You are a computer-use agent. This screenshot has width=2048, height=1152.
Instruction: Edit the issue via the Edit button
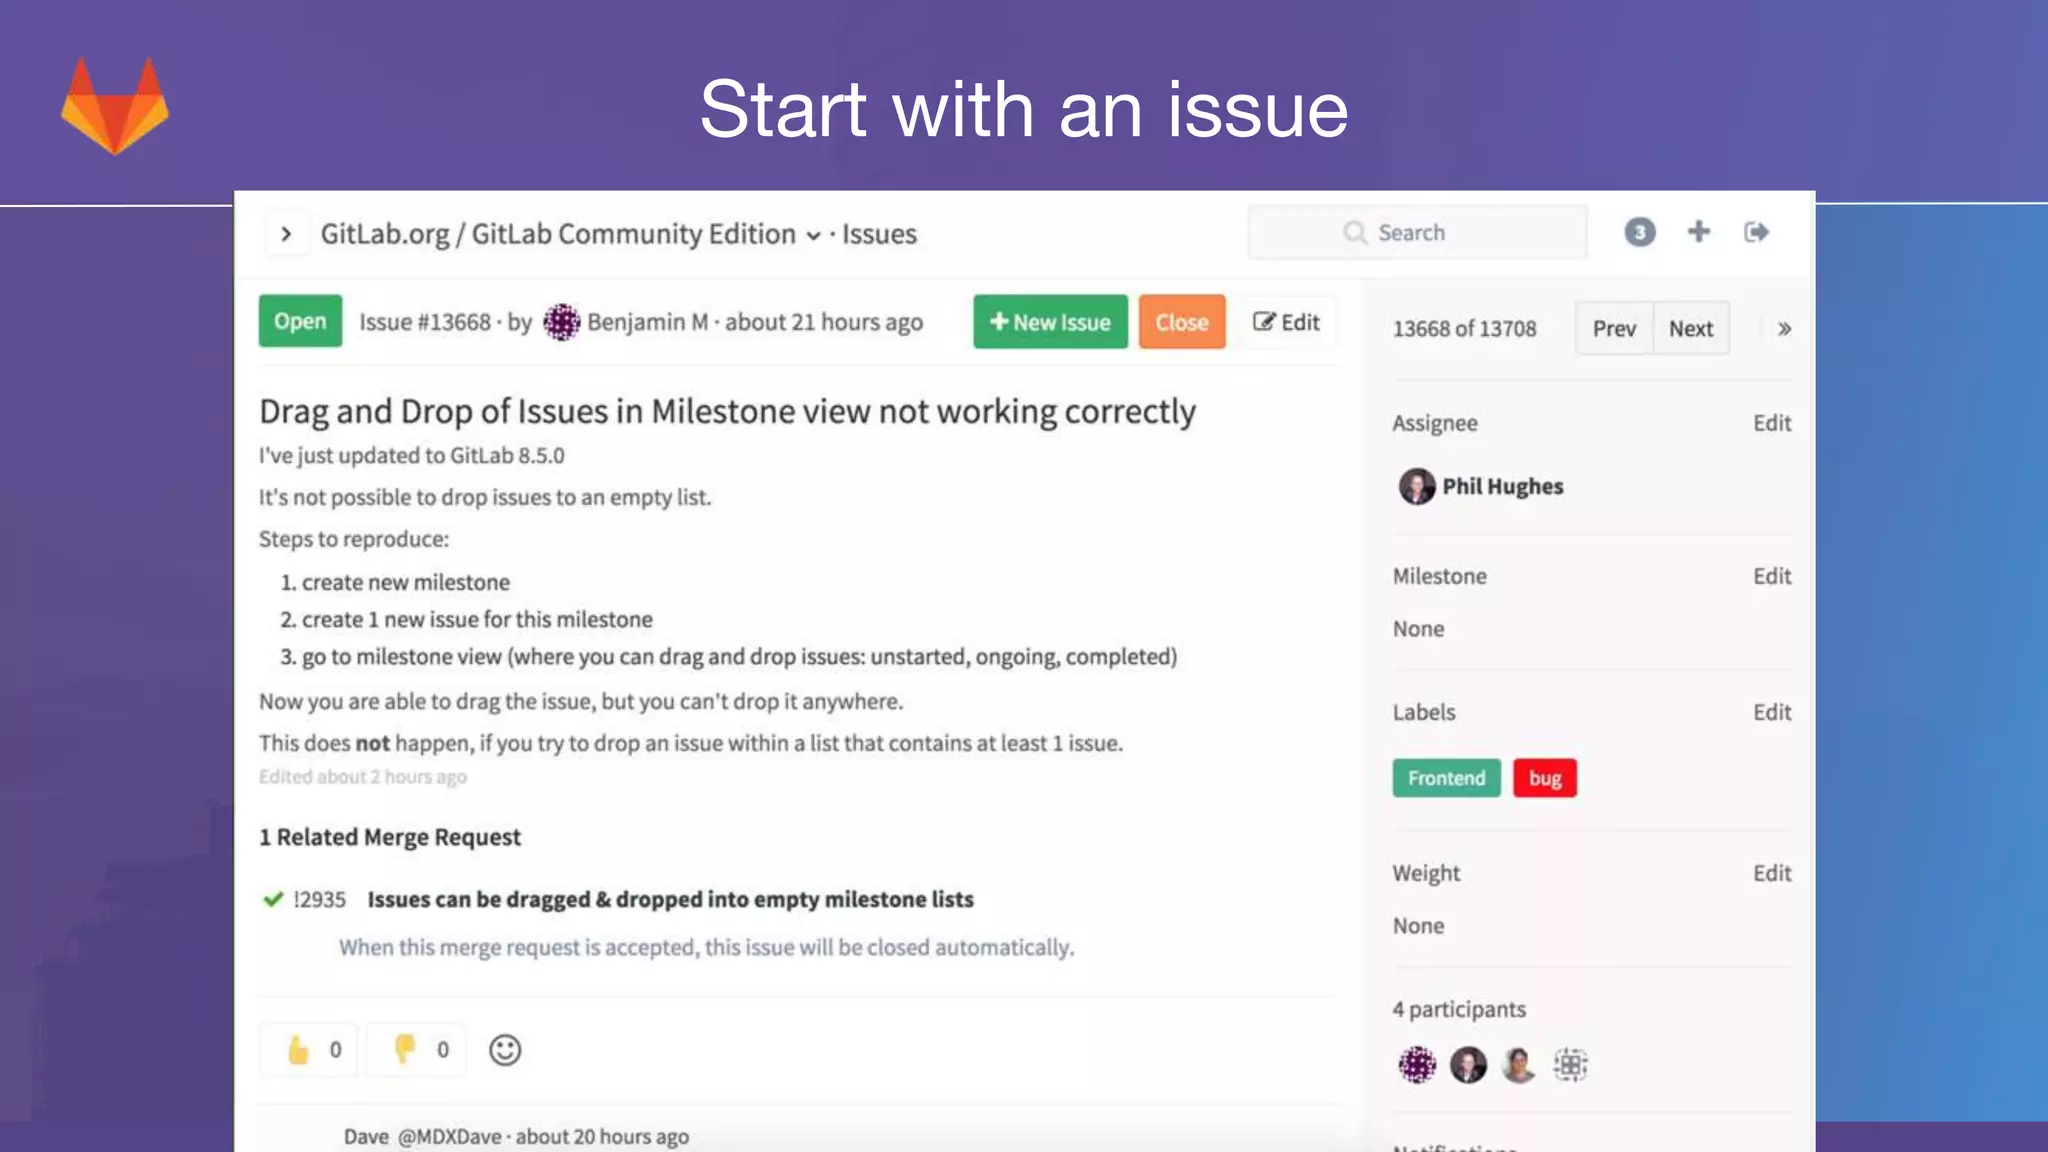(x=1287, y=322)
